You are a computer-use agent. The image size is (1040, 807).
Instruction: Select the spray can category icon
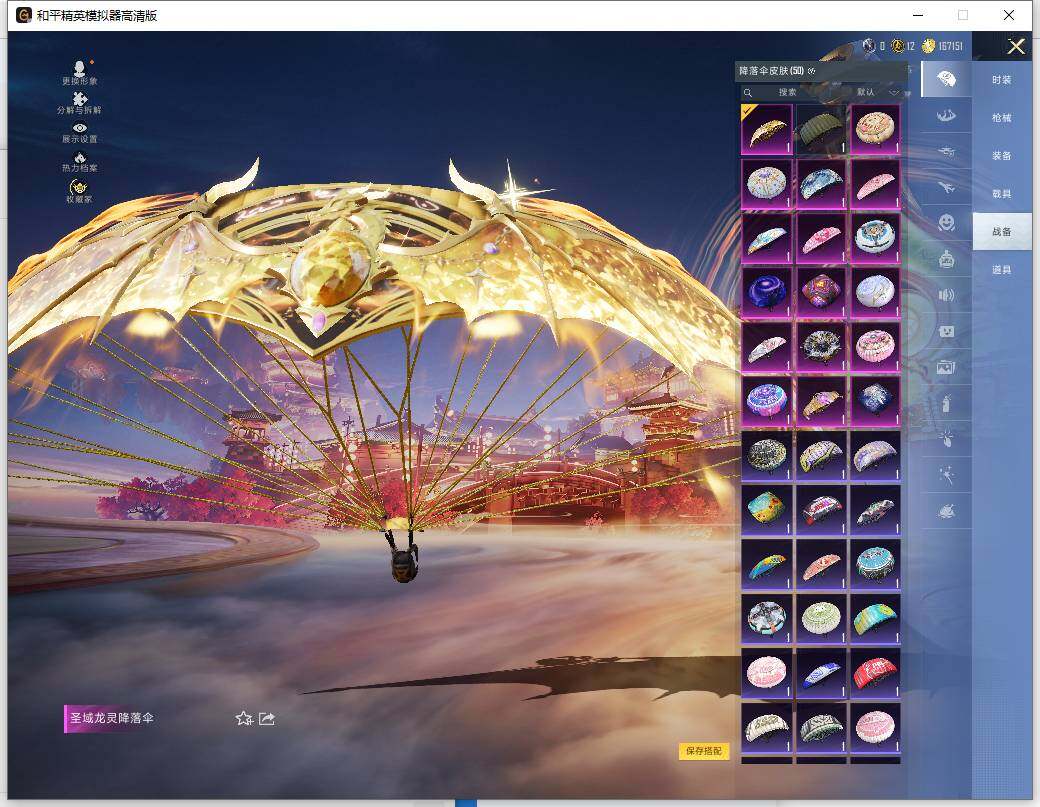click(x=946, y=404)
